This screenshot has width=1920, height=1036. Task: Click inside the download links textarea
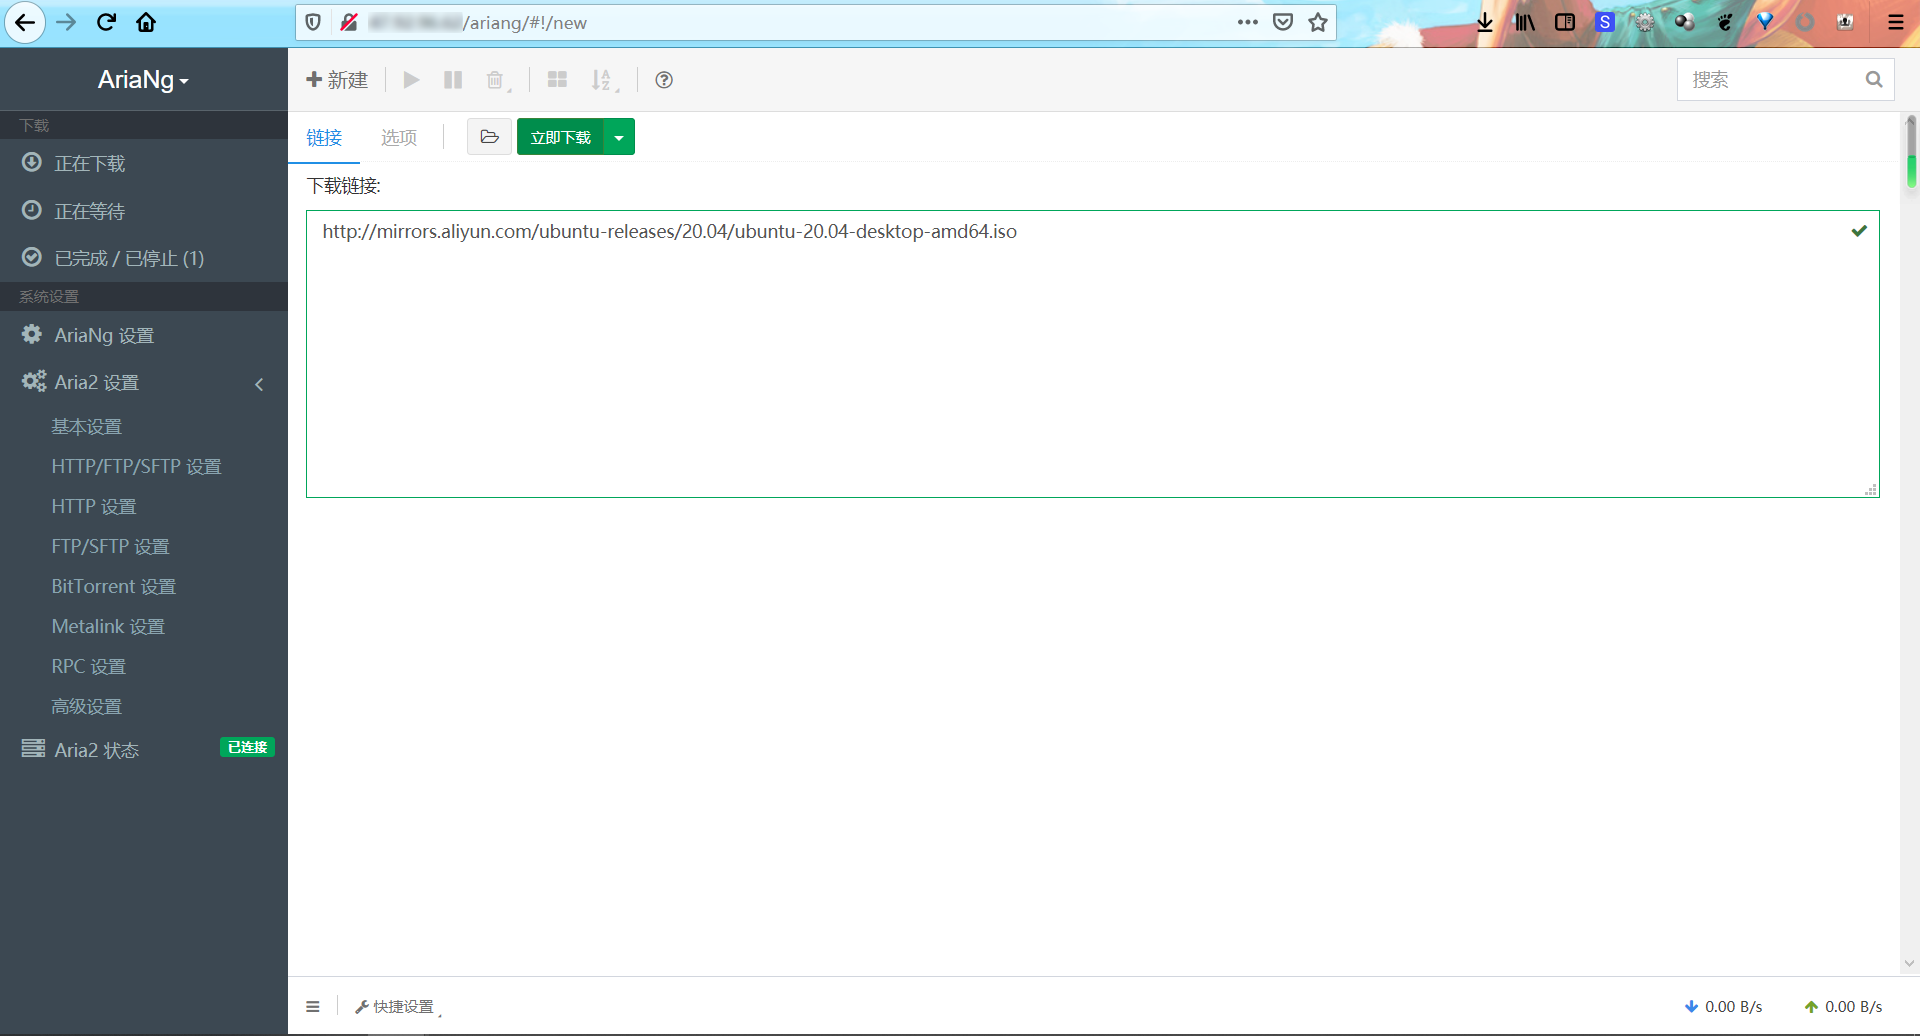click(x=1093, y=353)
